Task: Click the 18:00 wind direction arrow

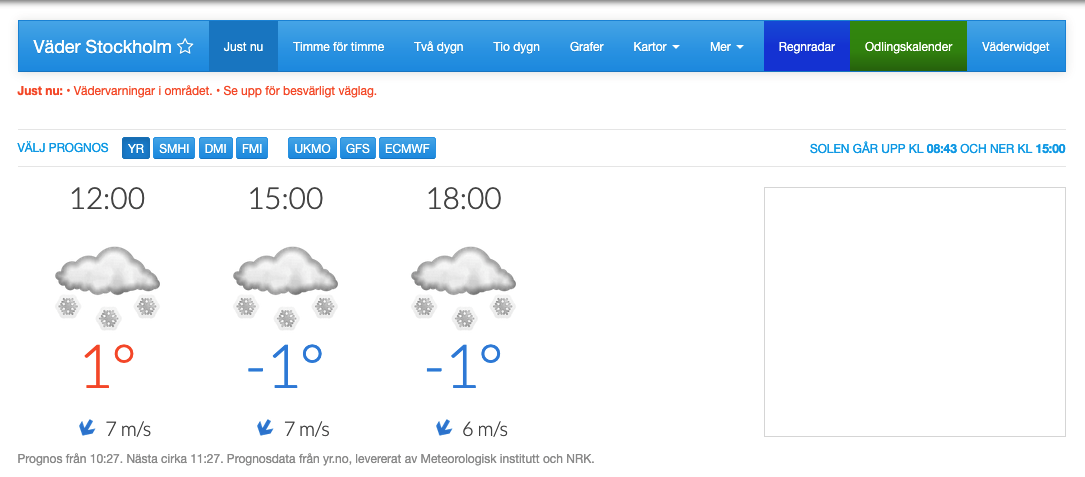Action: pos(444,428)
